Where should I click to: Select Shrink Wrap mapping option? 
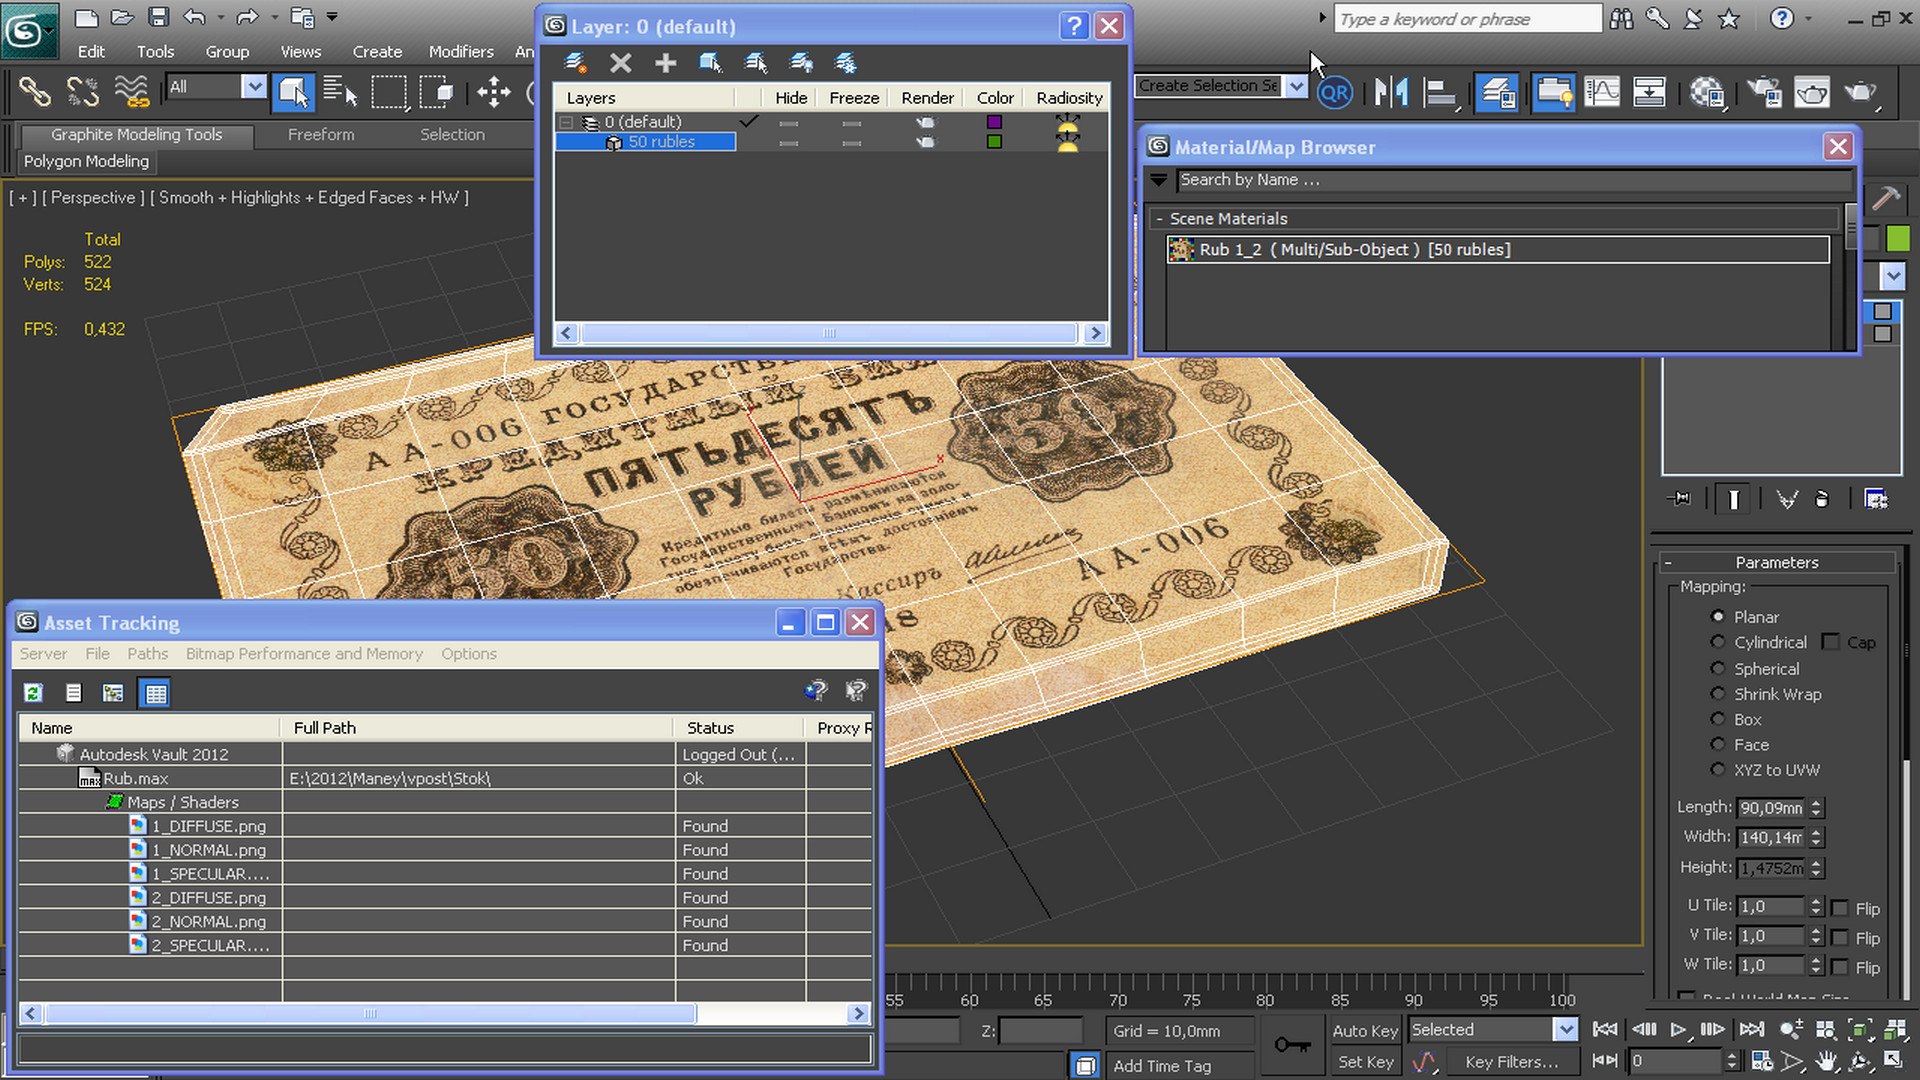coord(1718,693)
